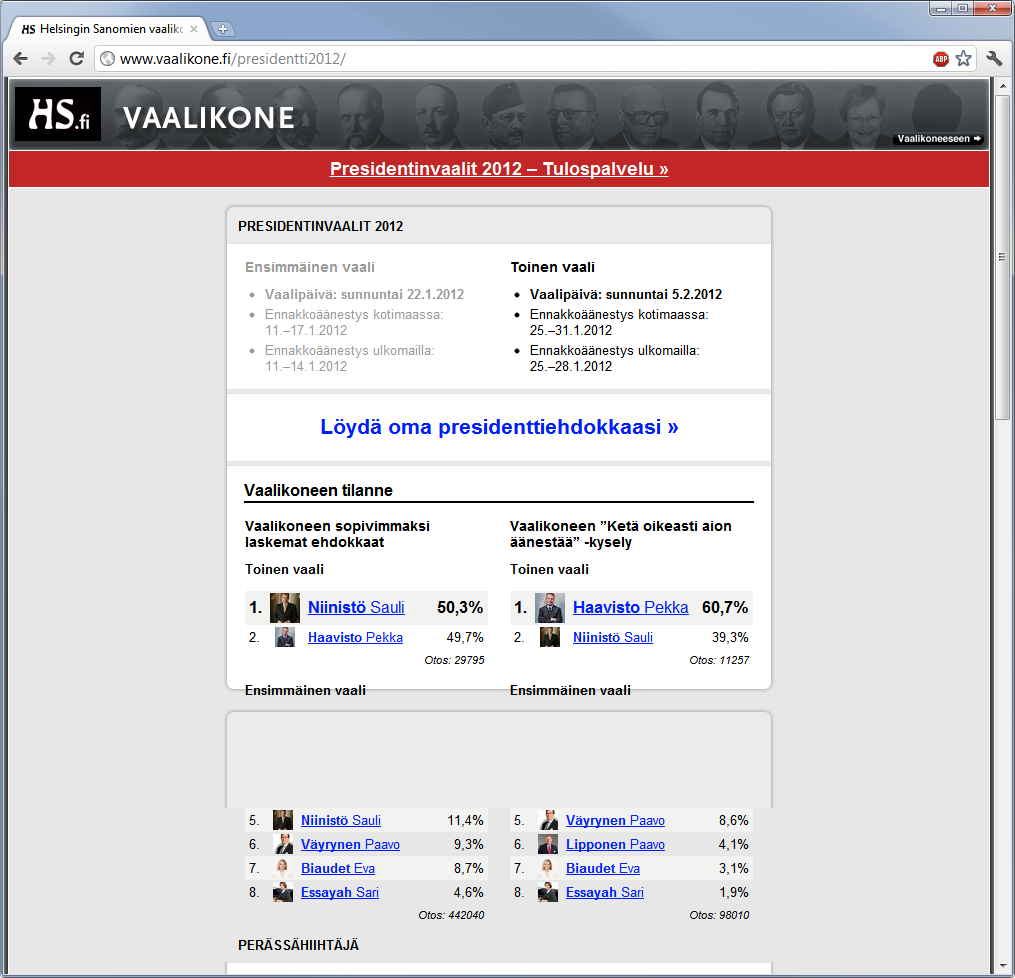1015x978 pixels.
Task: Click the 'PERÄSSÄHIIHTÄJÄ' heading
Action: [298, 945]
